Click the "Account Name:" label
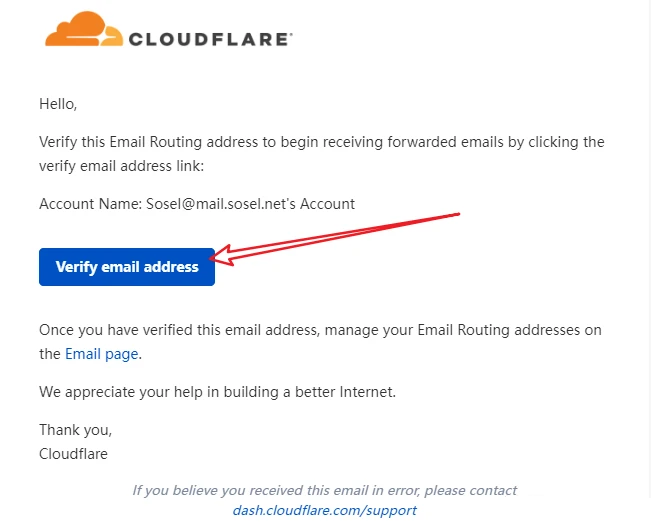The image size is (651, 522). tap(91, 204)
